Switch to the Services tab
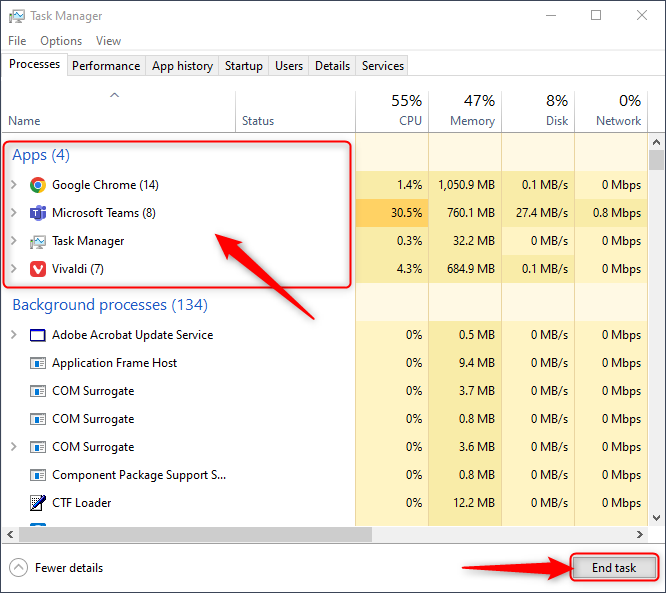Screen dimensions: 666x593 (x=383, y=66)
